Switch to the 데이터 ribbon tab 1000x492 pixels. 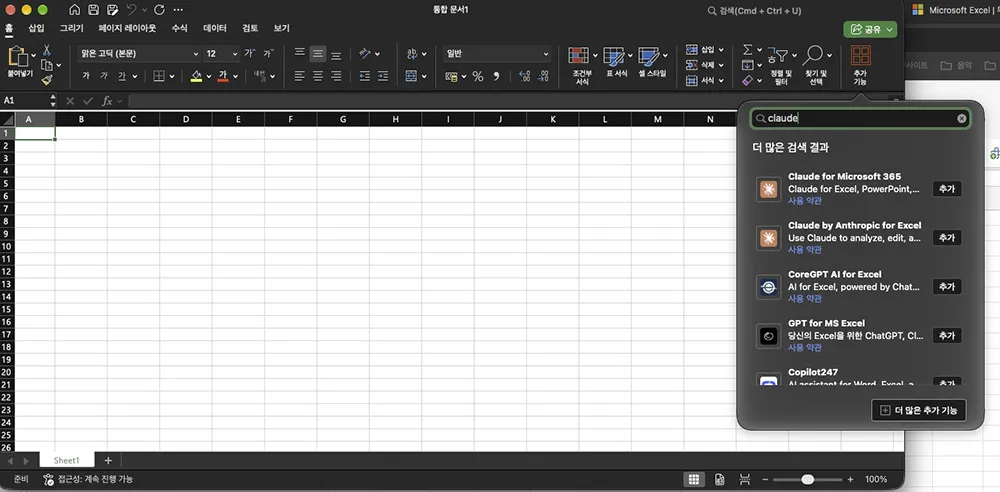pyautogui.click(x=215, y=28)
